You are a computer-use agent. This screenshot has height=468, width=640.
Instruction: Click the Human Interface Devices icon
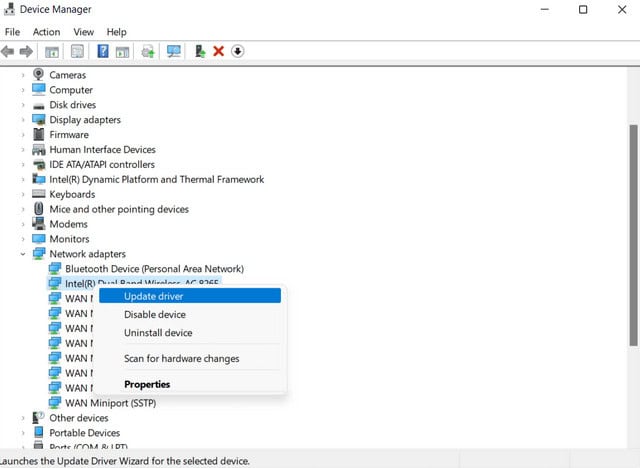coord(39,149)
